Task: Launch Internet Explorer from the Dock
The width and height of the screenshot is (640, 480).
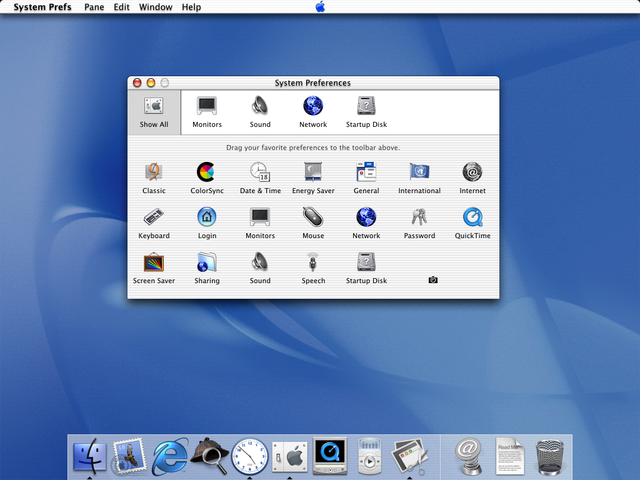Action: coord(169,457)
